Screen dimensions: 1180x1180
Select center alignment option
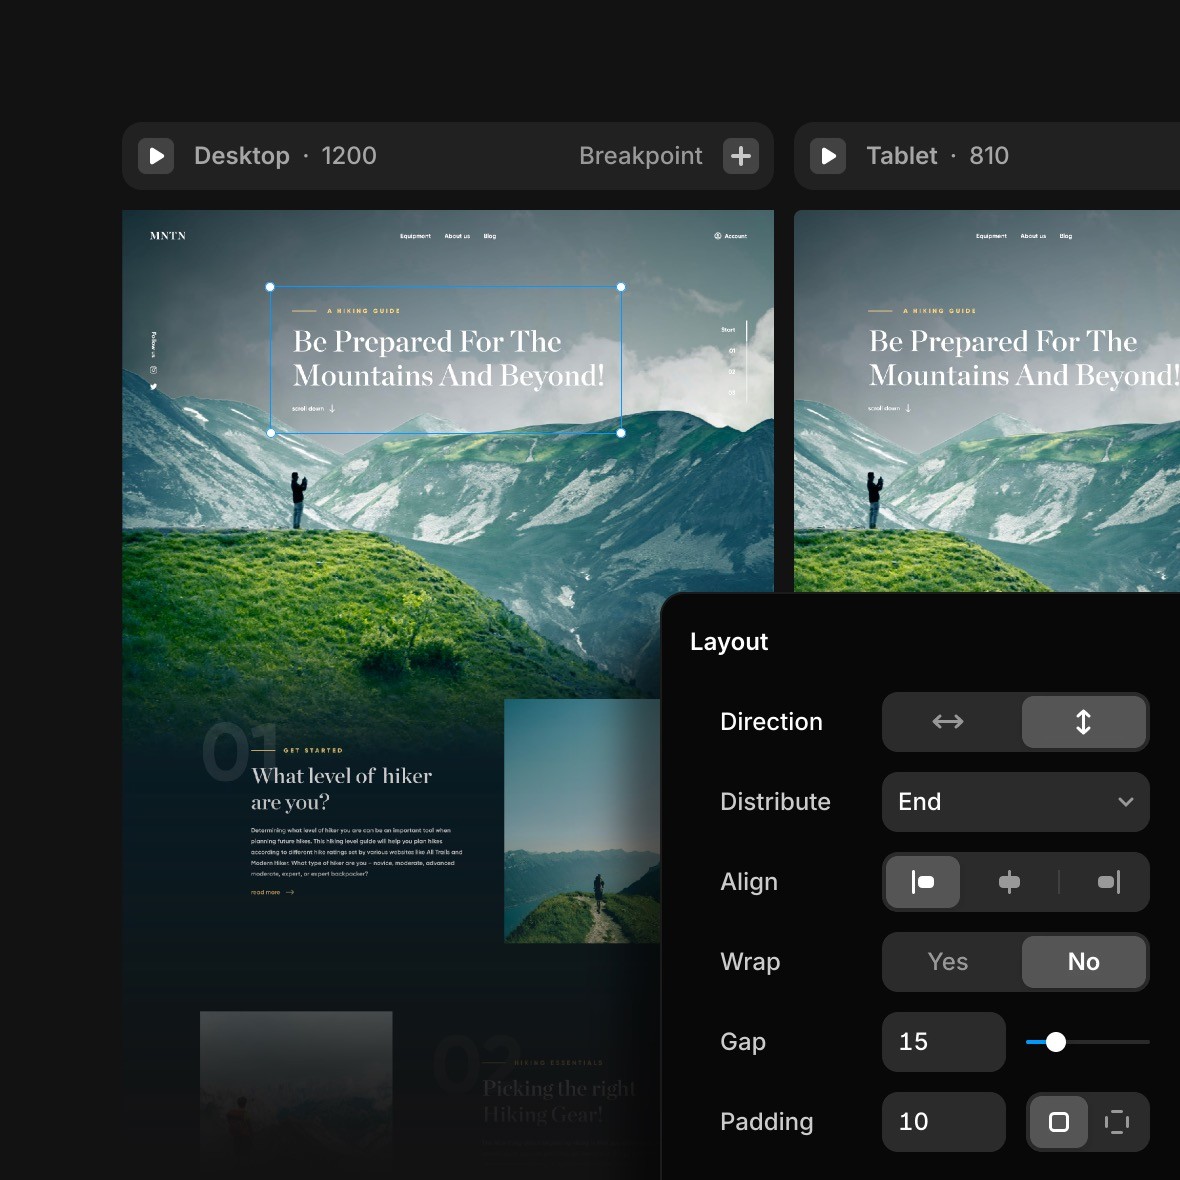coord(1010,882)
